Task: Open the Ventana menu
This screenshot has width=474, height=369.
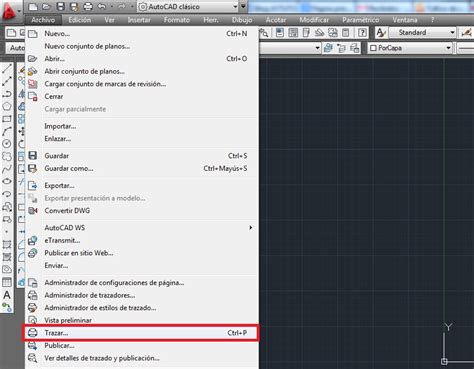Action: [x=405, y=20]
